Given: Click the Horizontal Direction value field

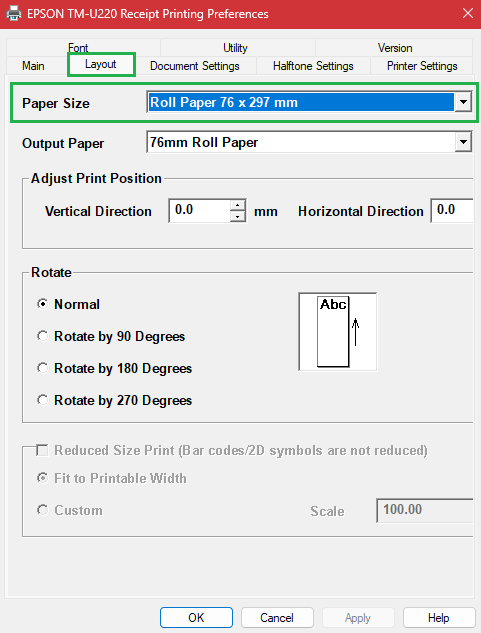Looking at the screenshot, I should 452,210.
